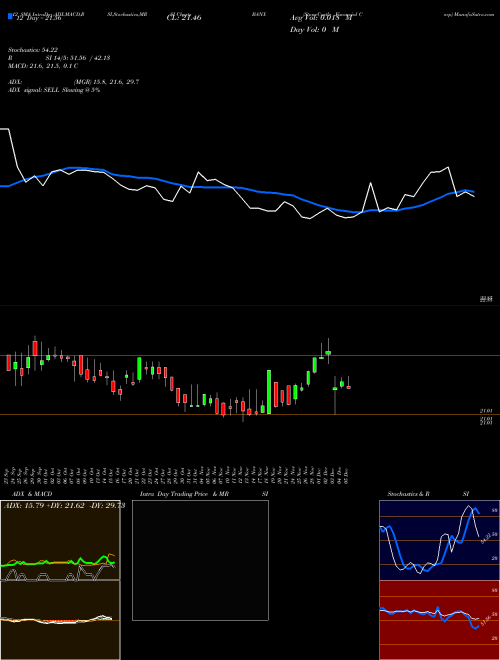Click the tall green candlestick in mid-November

(269, 392)
